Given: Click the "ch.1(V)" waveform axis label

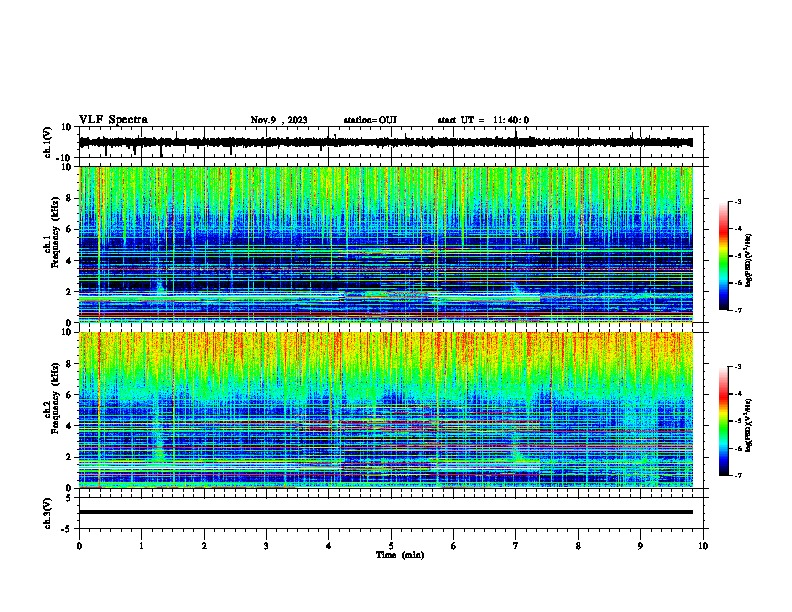Looking at the screenshot, I should 48,142.
